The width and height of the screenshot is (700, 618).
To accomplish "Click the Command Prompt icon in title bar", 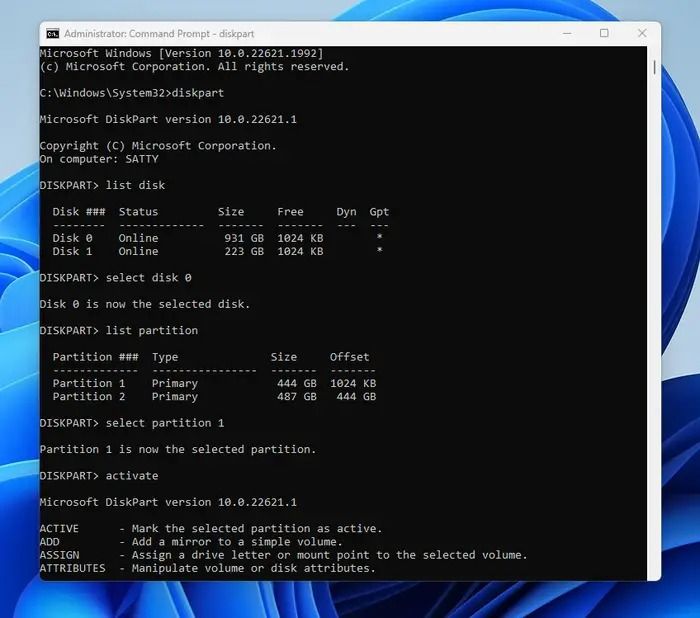I will coord(53,33).
